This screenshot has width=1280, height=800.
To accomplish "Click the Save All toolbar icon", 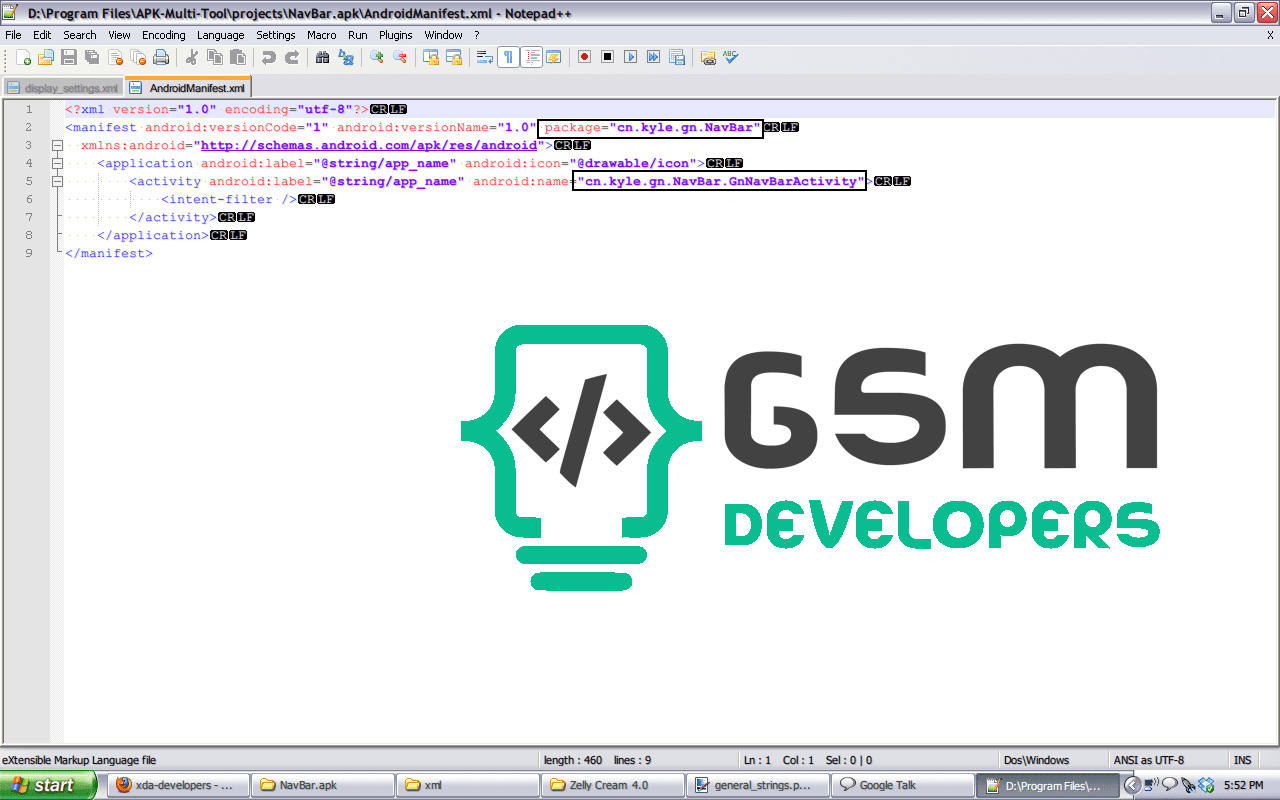I will (x=91, y=57).
